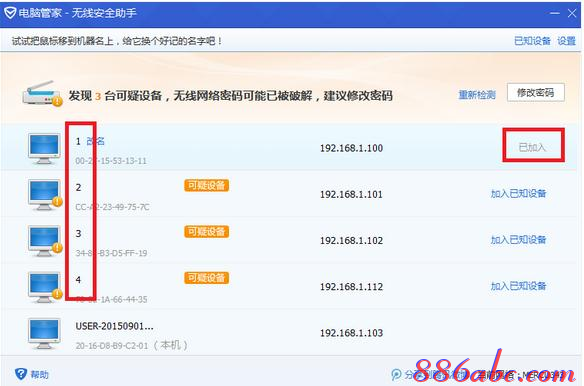Click the hint text 试试把鼠标移到机器名上
The image size is (584, 386).
(x=117, y=41)
